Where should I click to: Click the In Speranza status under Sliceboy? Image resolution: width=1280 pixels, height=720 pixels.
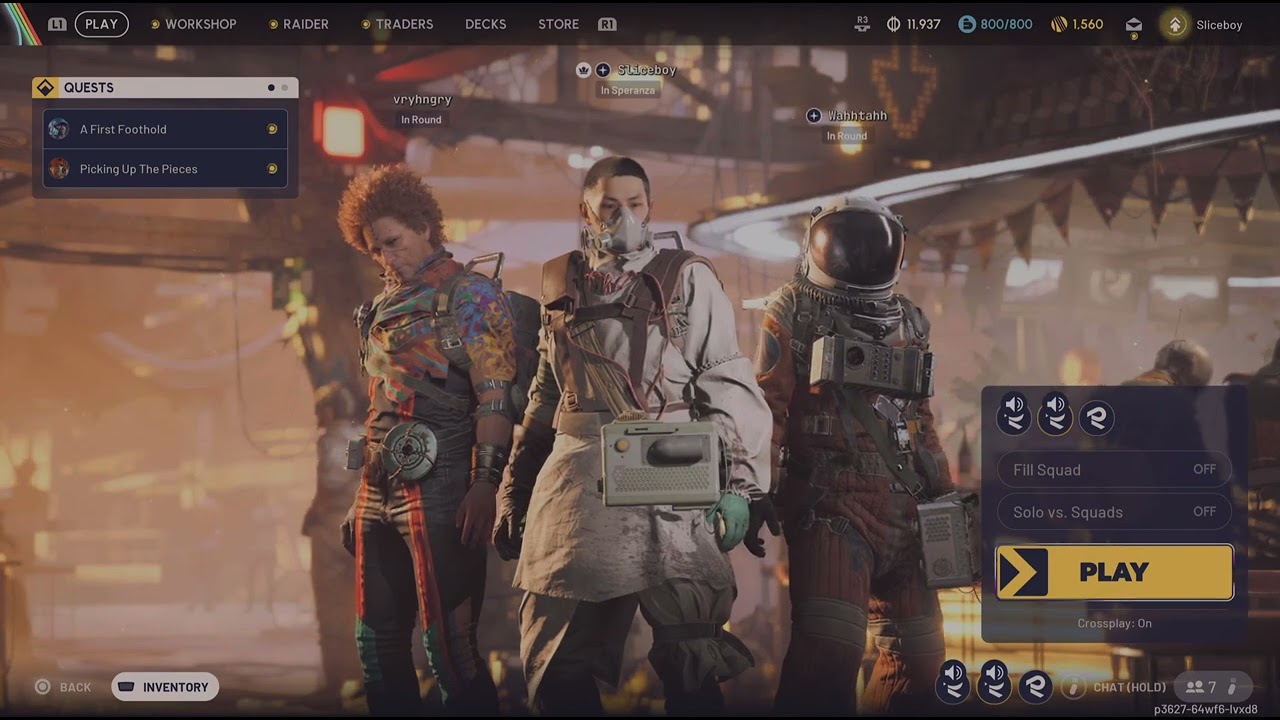[628, 91]
